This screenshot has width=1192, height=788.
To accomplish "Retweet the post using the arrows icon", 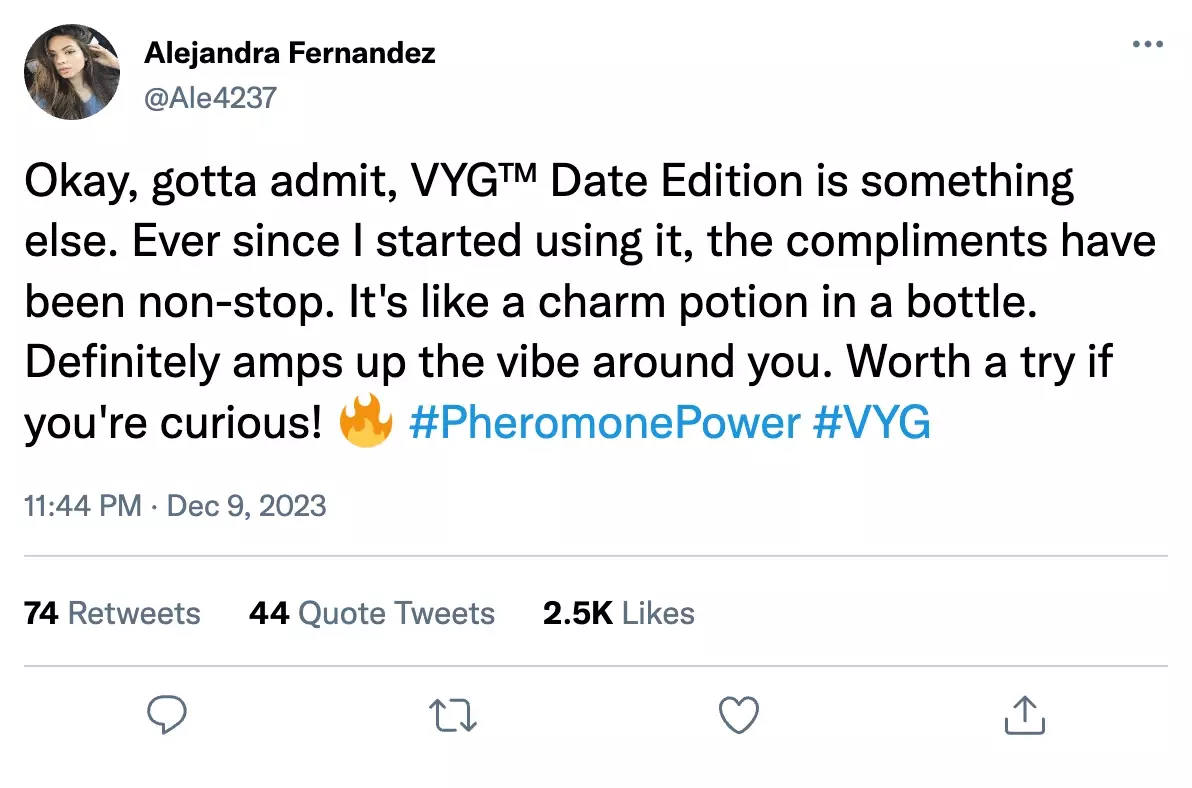I will point(453,716).
